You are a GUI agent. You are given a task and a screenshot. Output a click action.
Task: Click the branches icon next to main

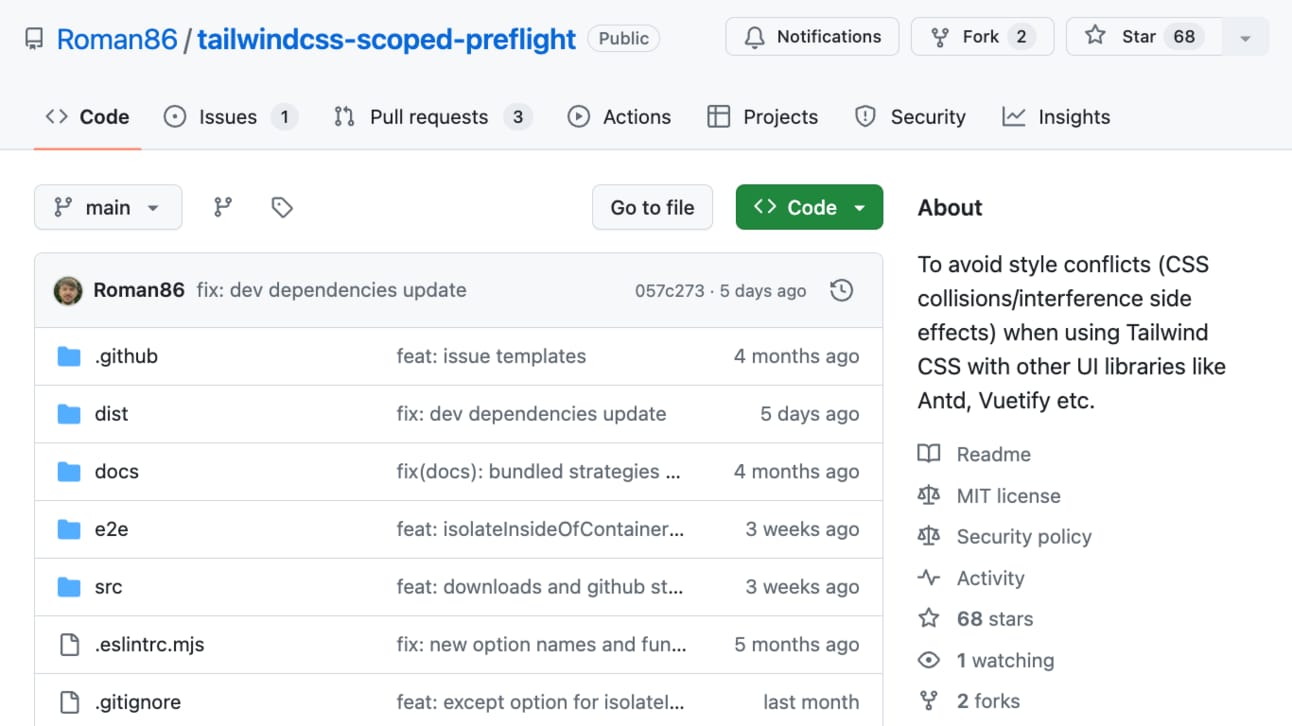click(223, 207)
